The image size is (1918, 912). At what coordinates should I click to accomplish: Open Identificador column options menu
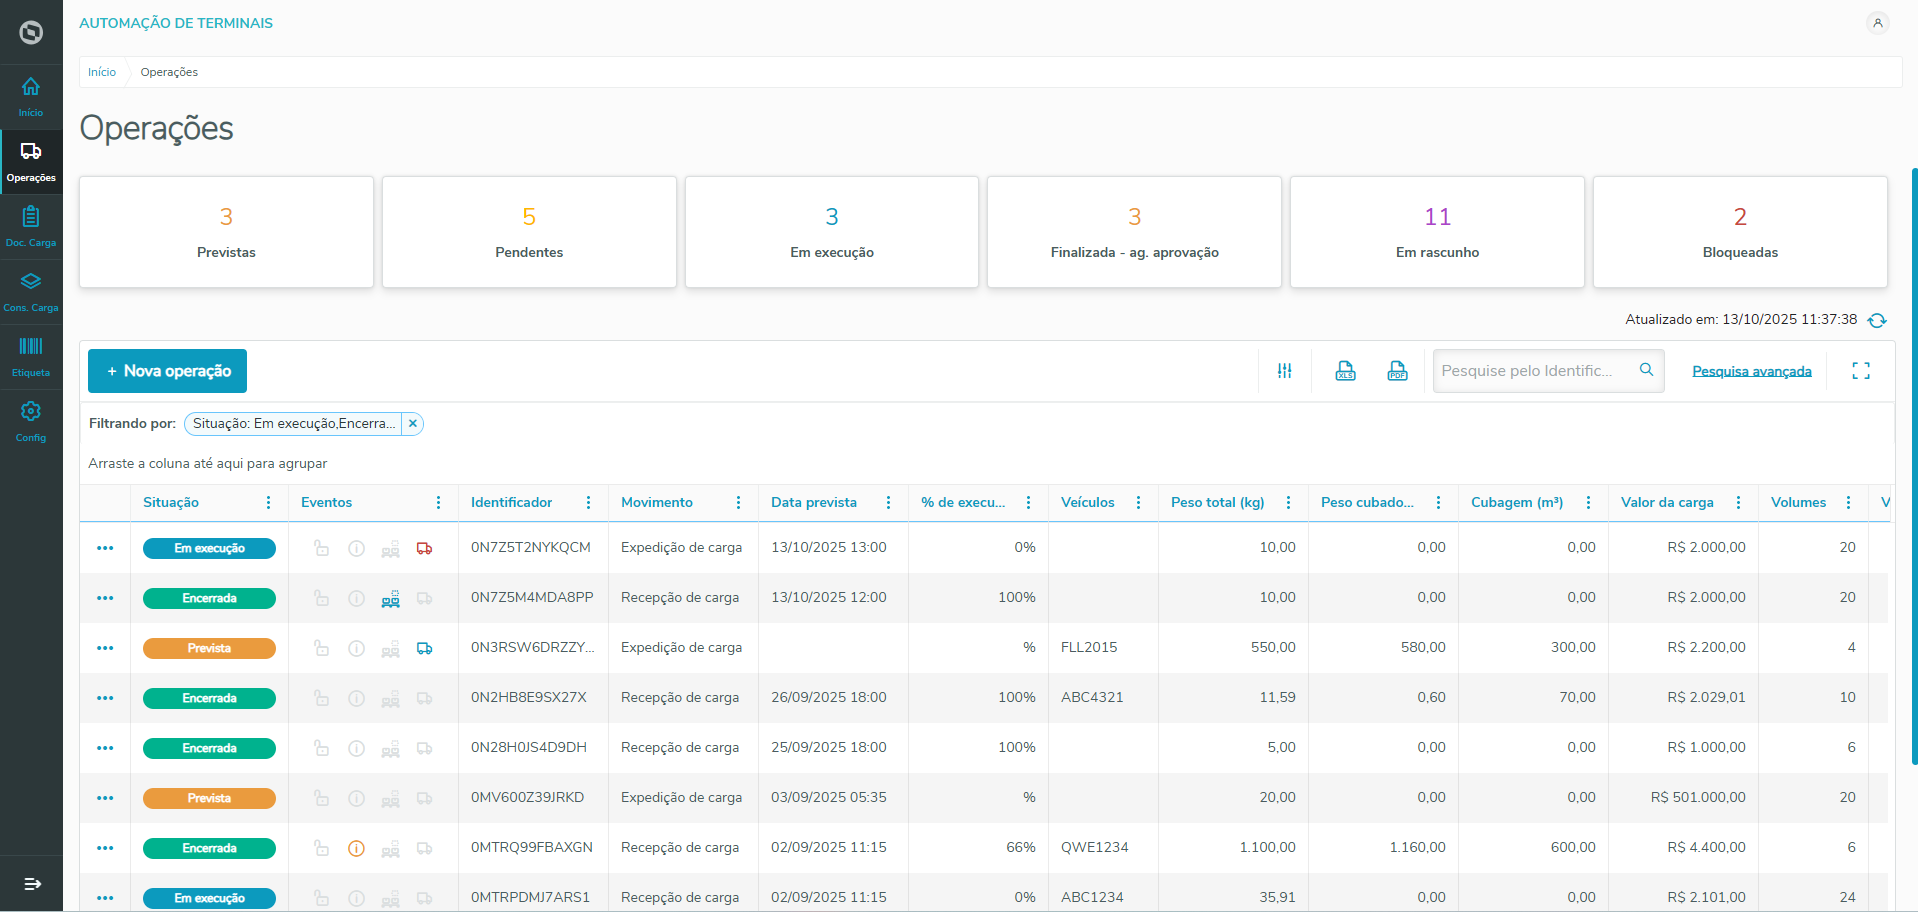point(588,503)
